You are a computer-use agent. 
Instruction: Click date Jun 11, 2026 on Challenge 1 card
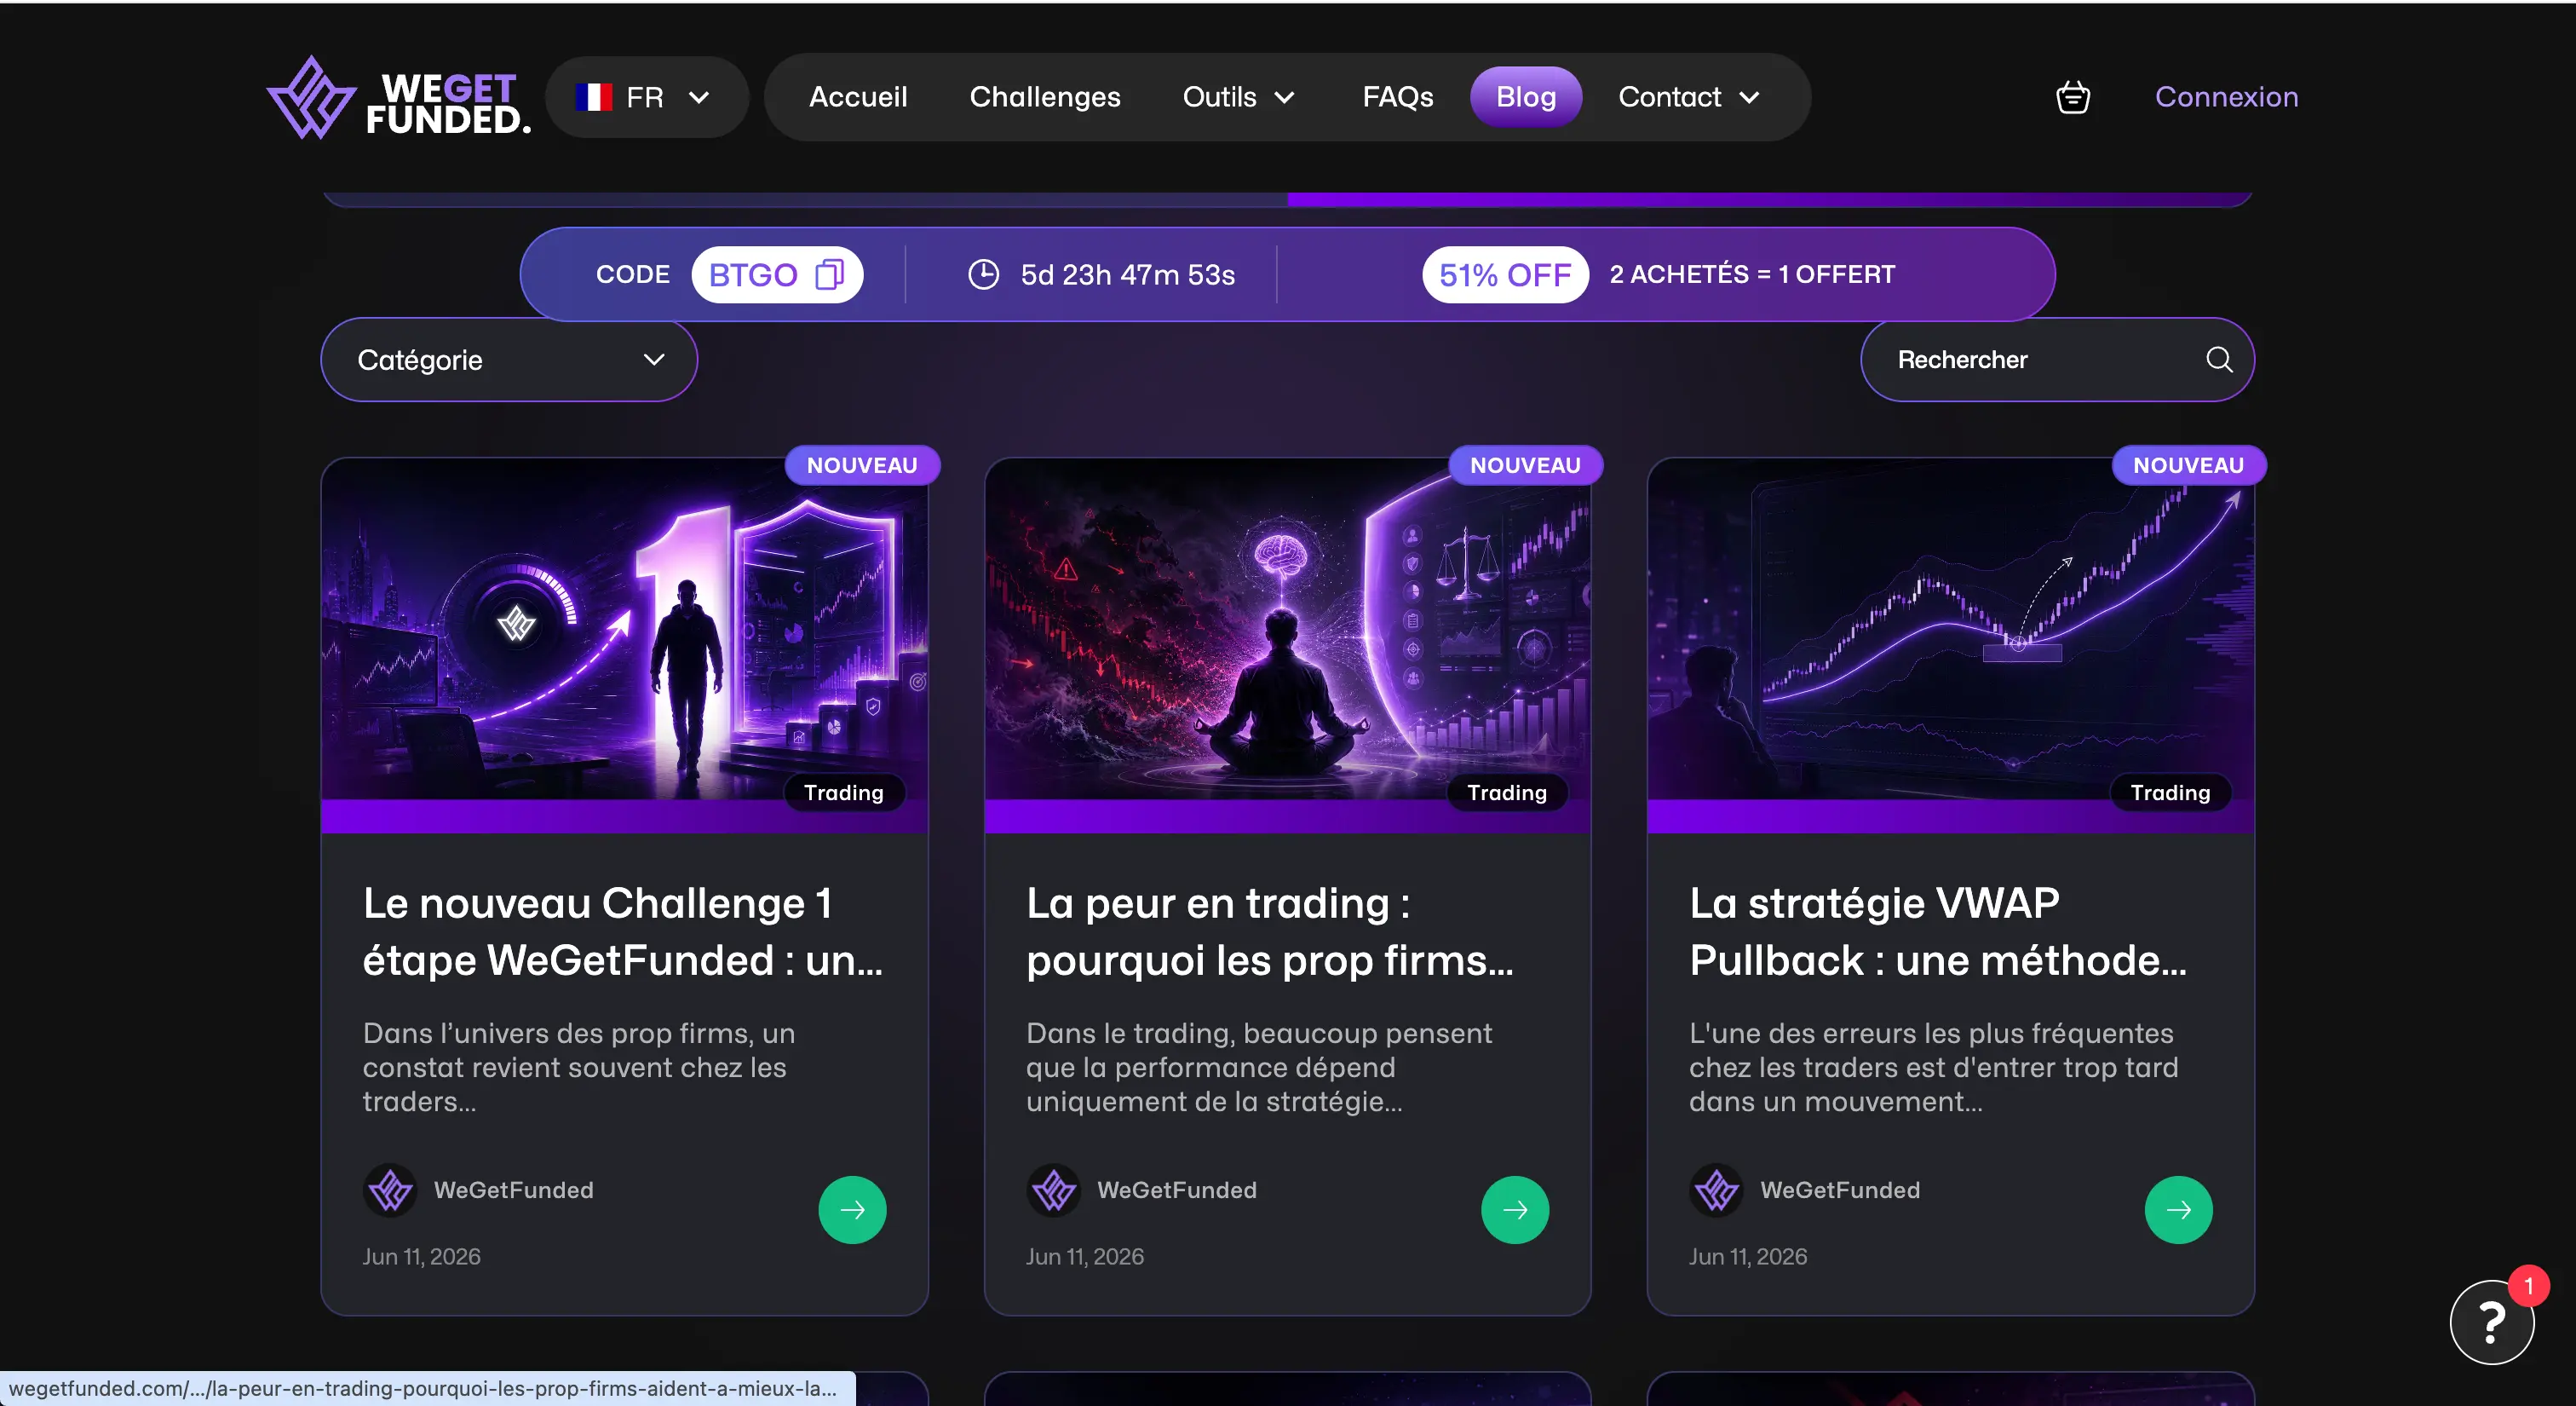pyautogui.click(x=421, y=1256)
